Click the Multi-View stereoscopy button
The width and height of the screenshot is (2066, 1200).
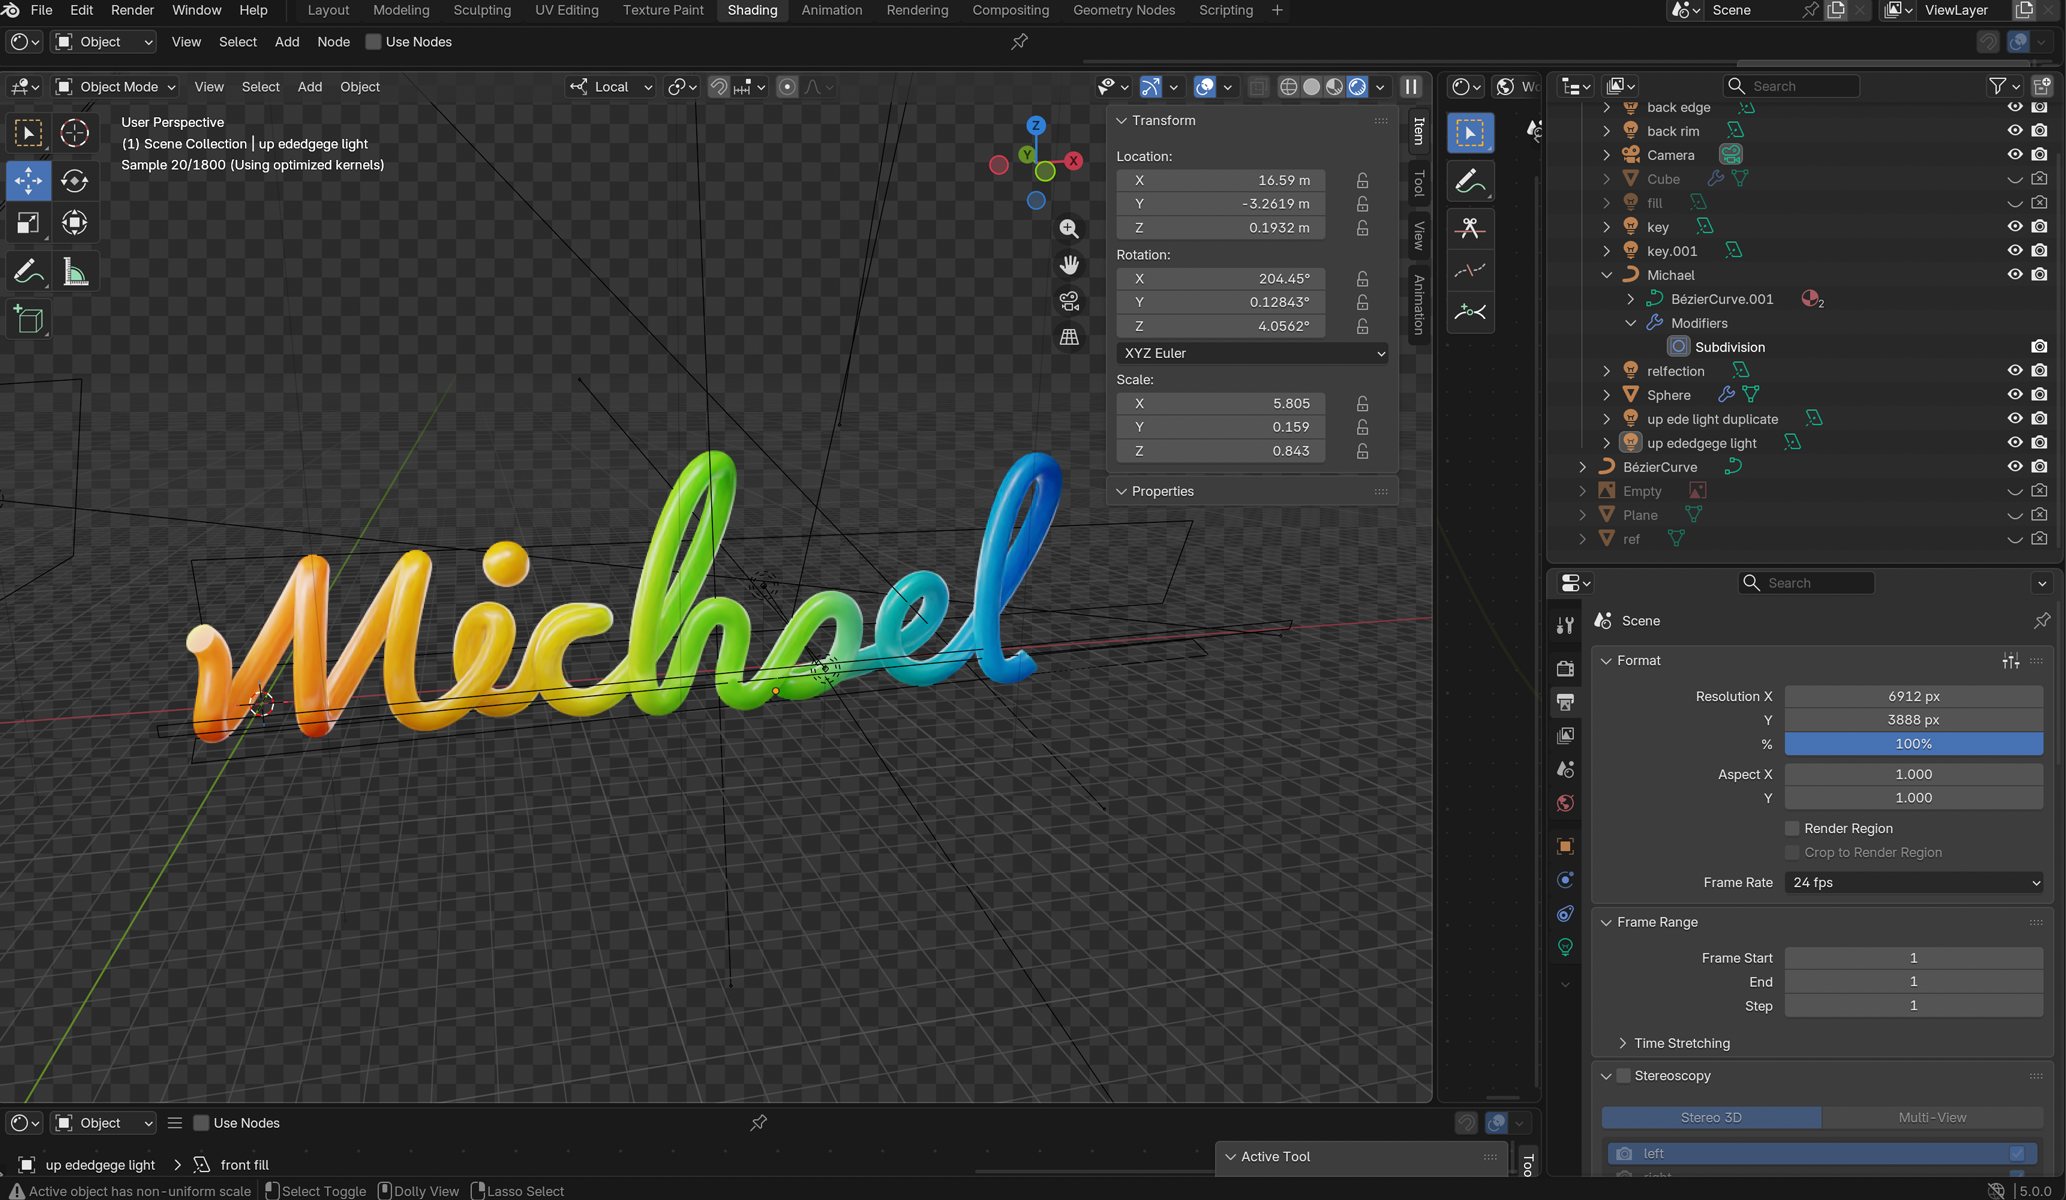click(1931, 1117)
